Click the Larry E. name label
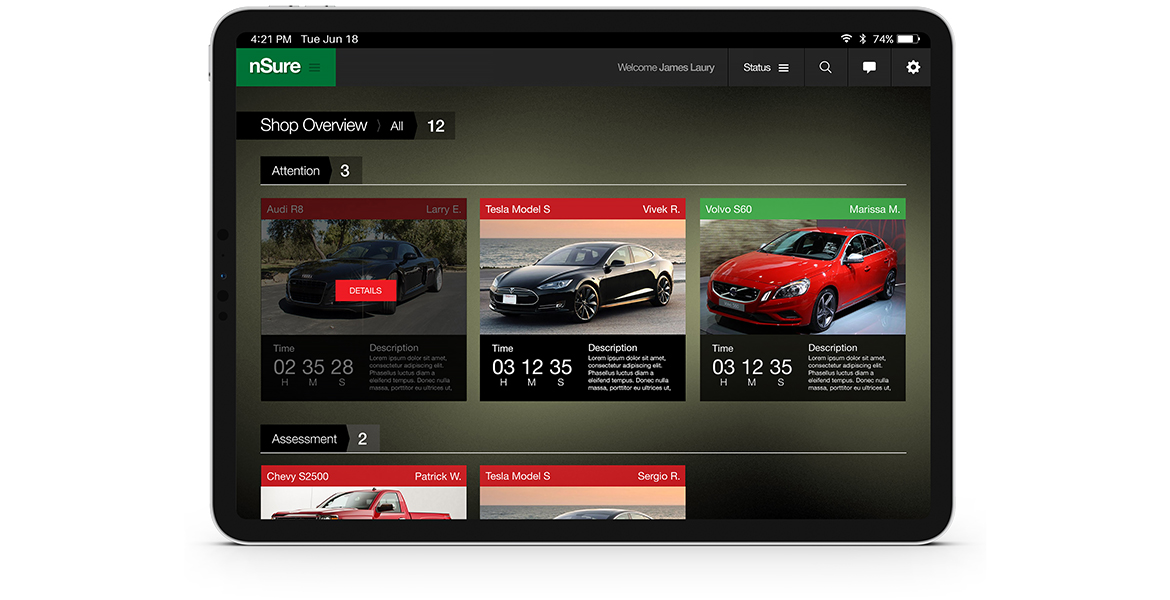 coord(443,209)
